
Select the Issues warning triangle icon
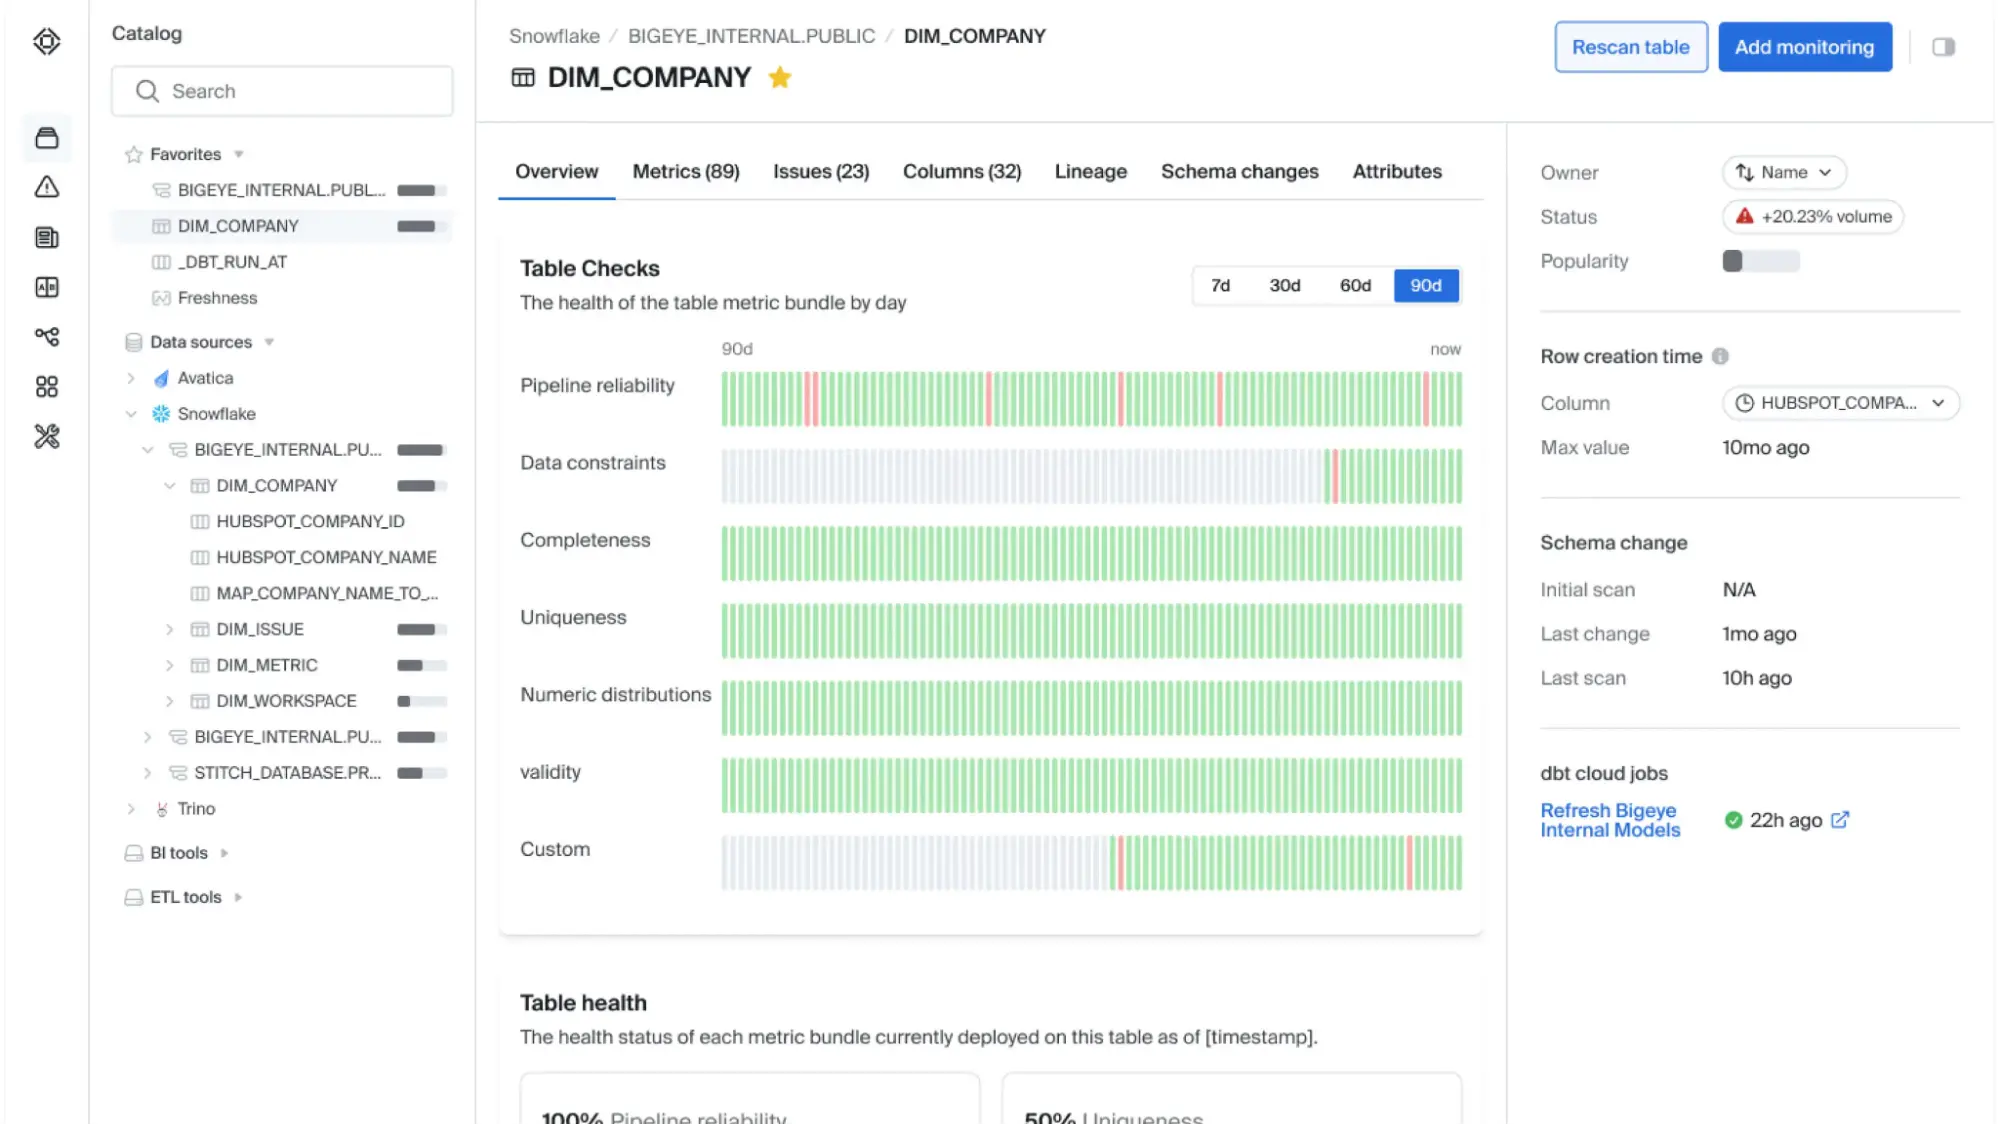(46, 187)
